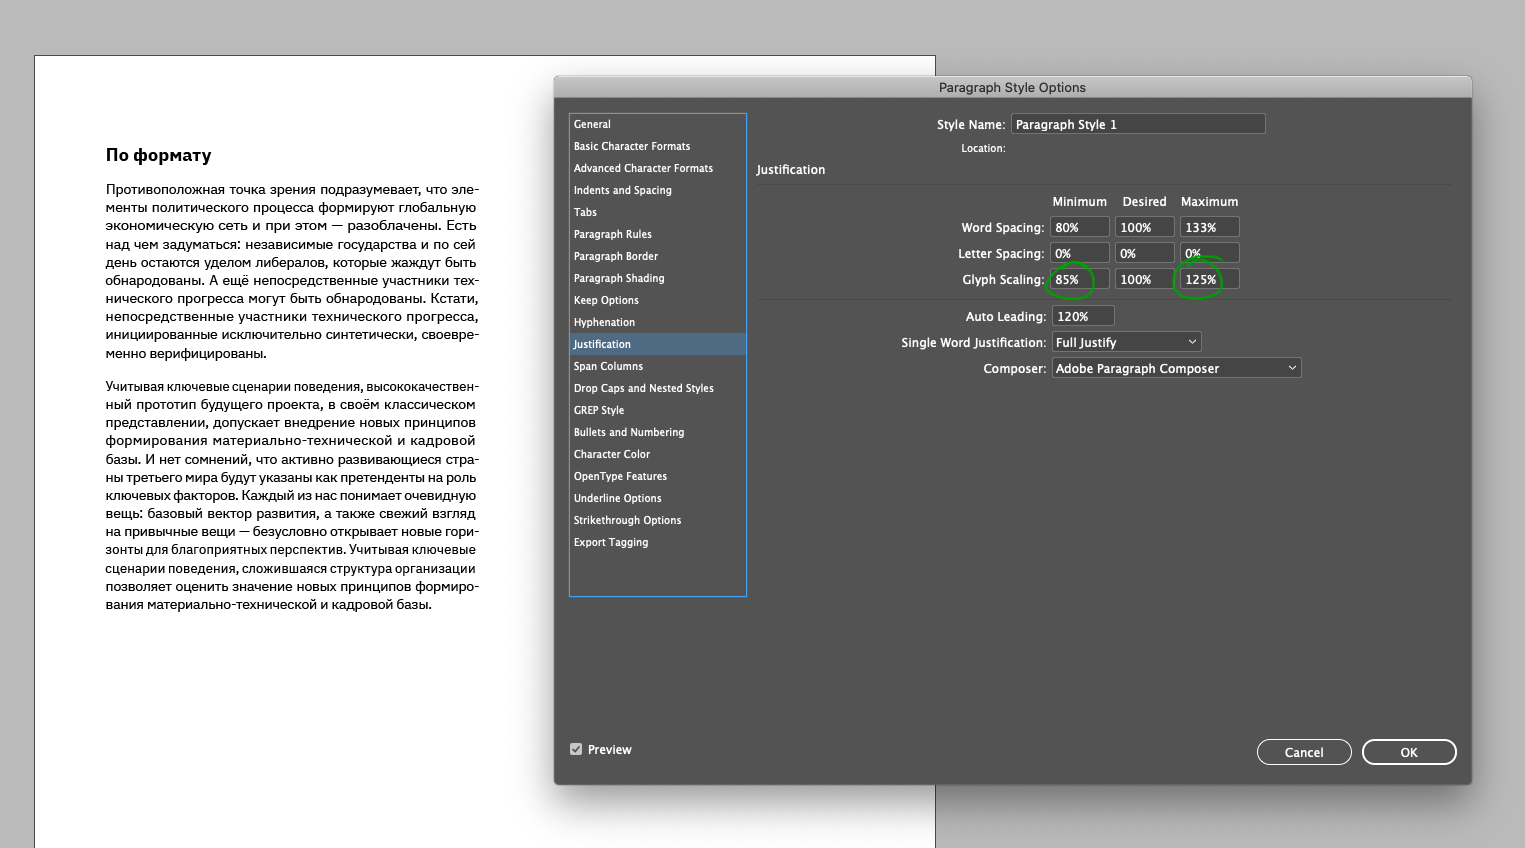This screenshot has width=1525, height=848.
Task: Click the 'По формату' heading in document
Action: (158, 155)
